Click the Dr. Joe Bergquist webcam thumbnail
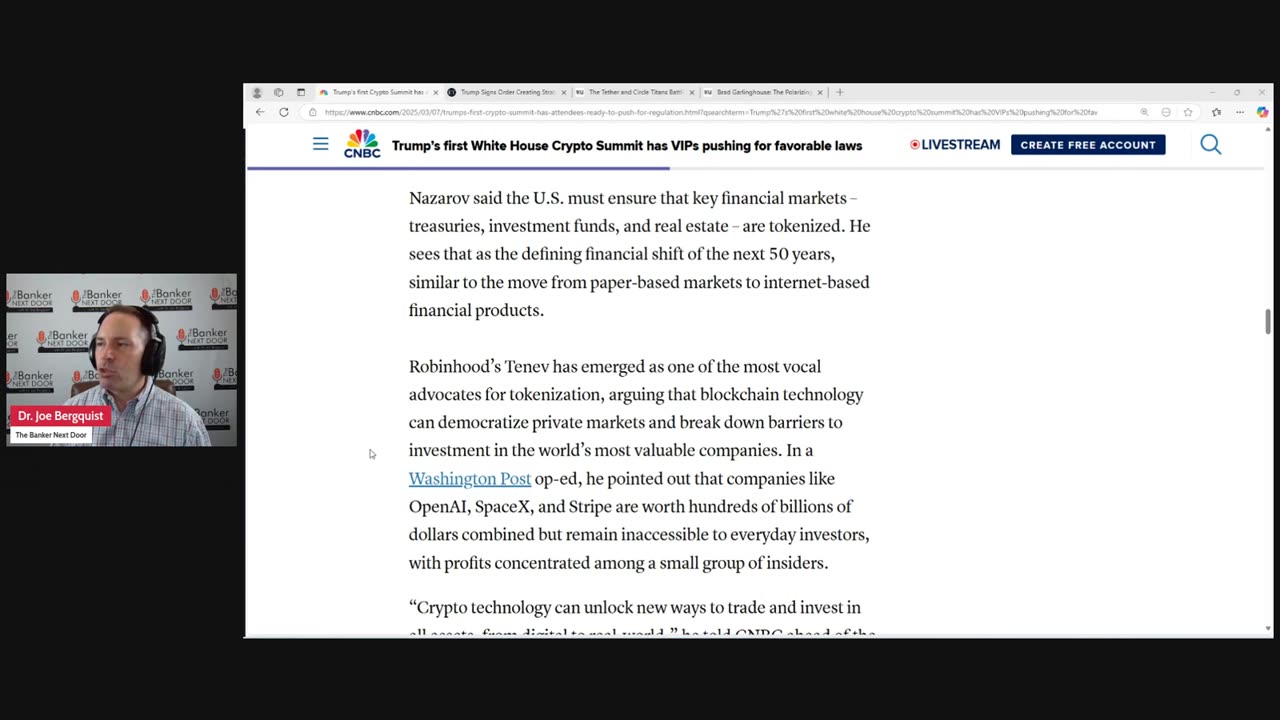 click(121, 360)
